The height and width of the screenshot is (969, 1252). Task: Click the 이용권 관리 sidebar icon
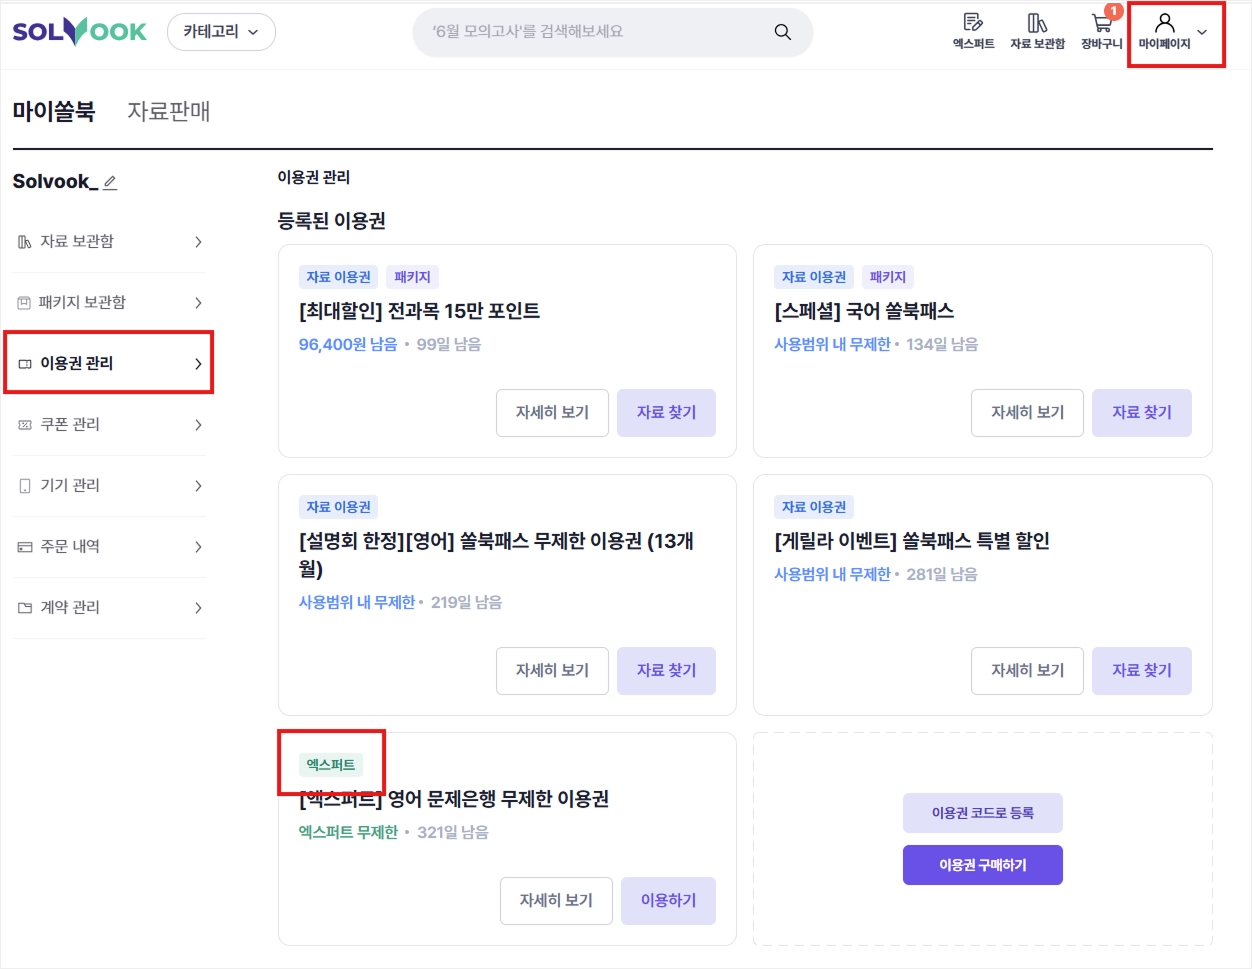[25, 364]
